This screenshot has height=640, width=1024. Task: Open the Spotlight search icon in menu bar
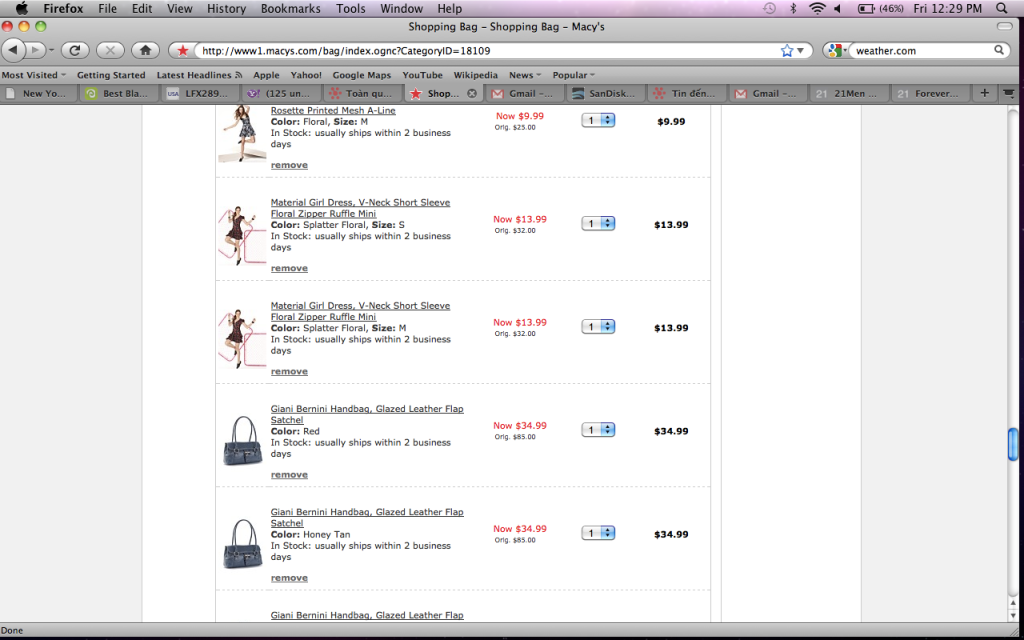click(x=1001, y=8)
